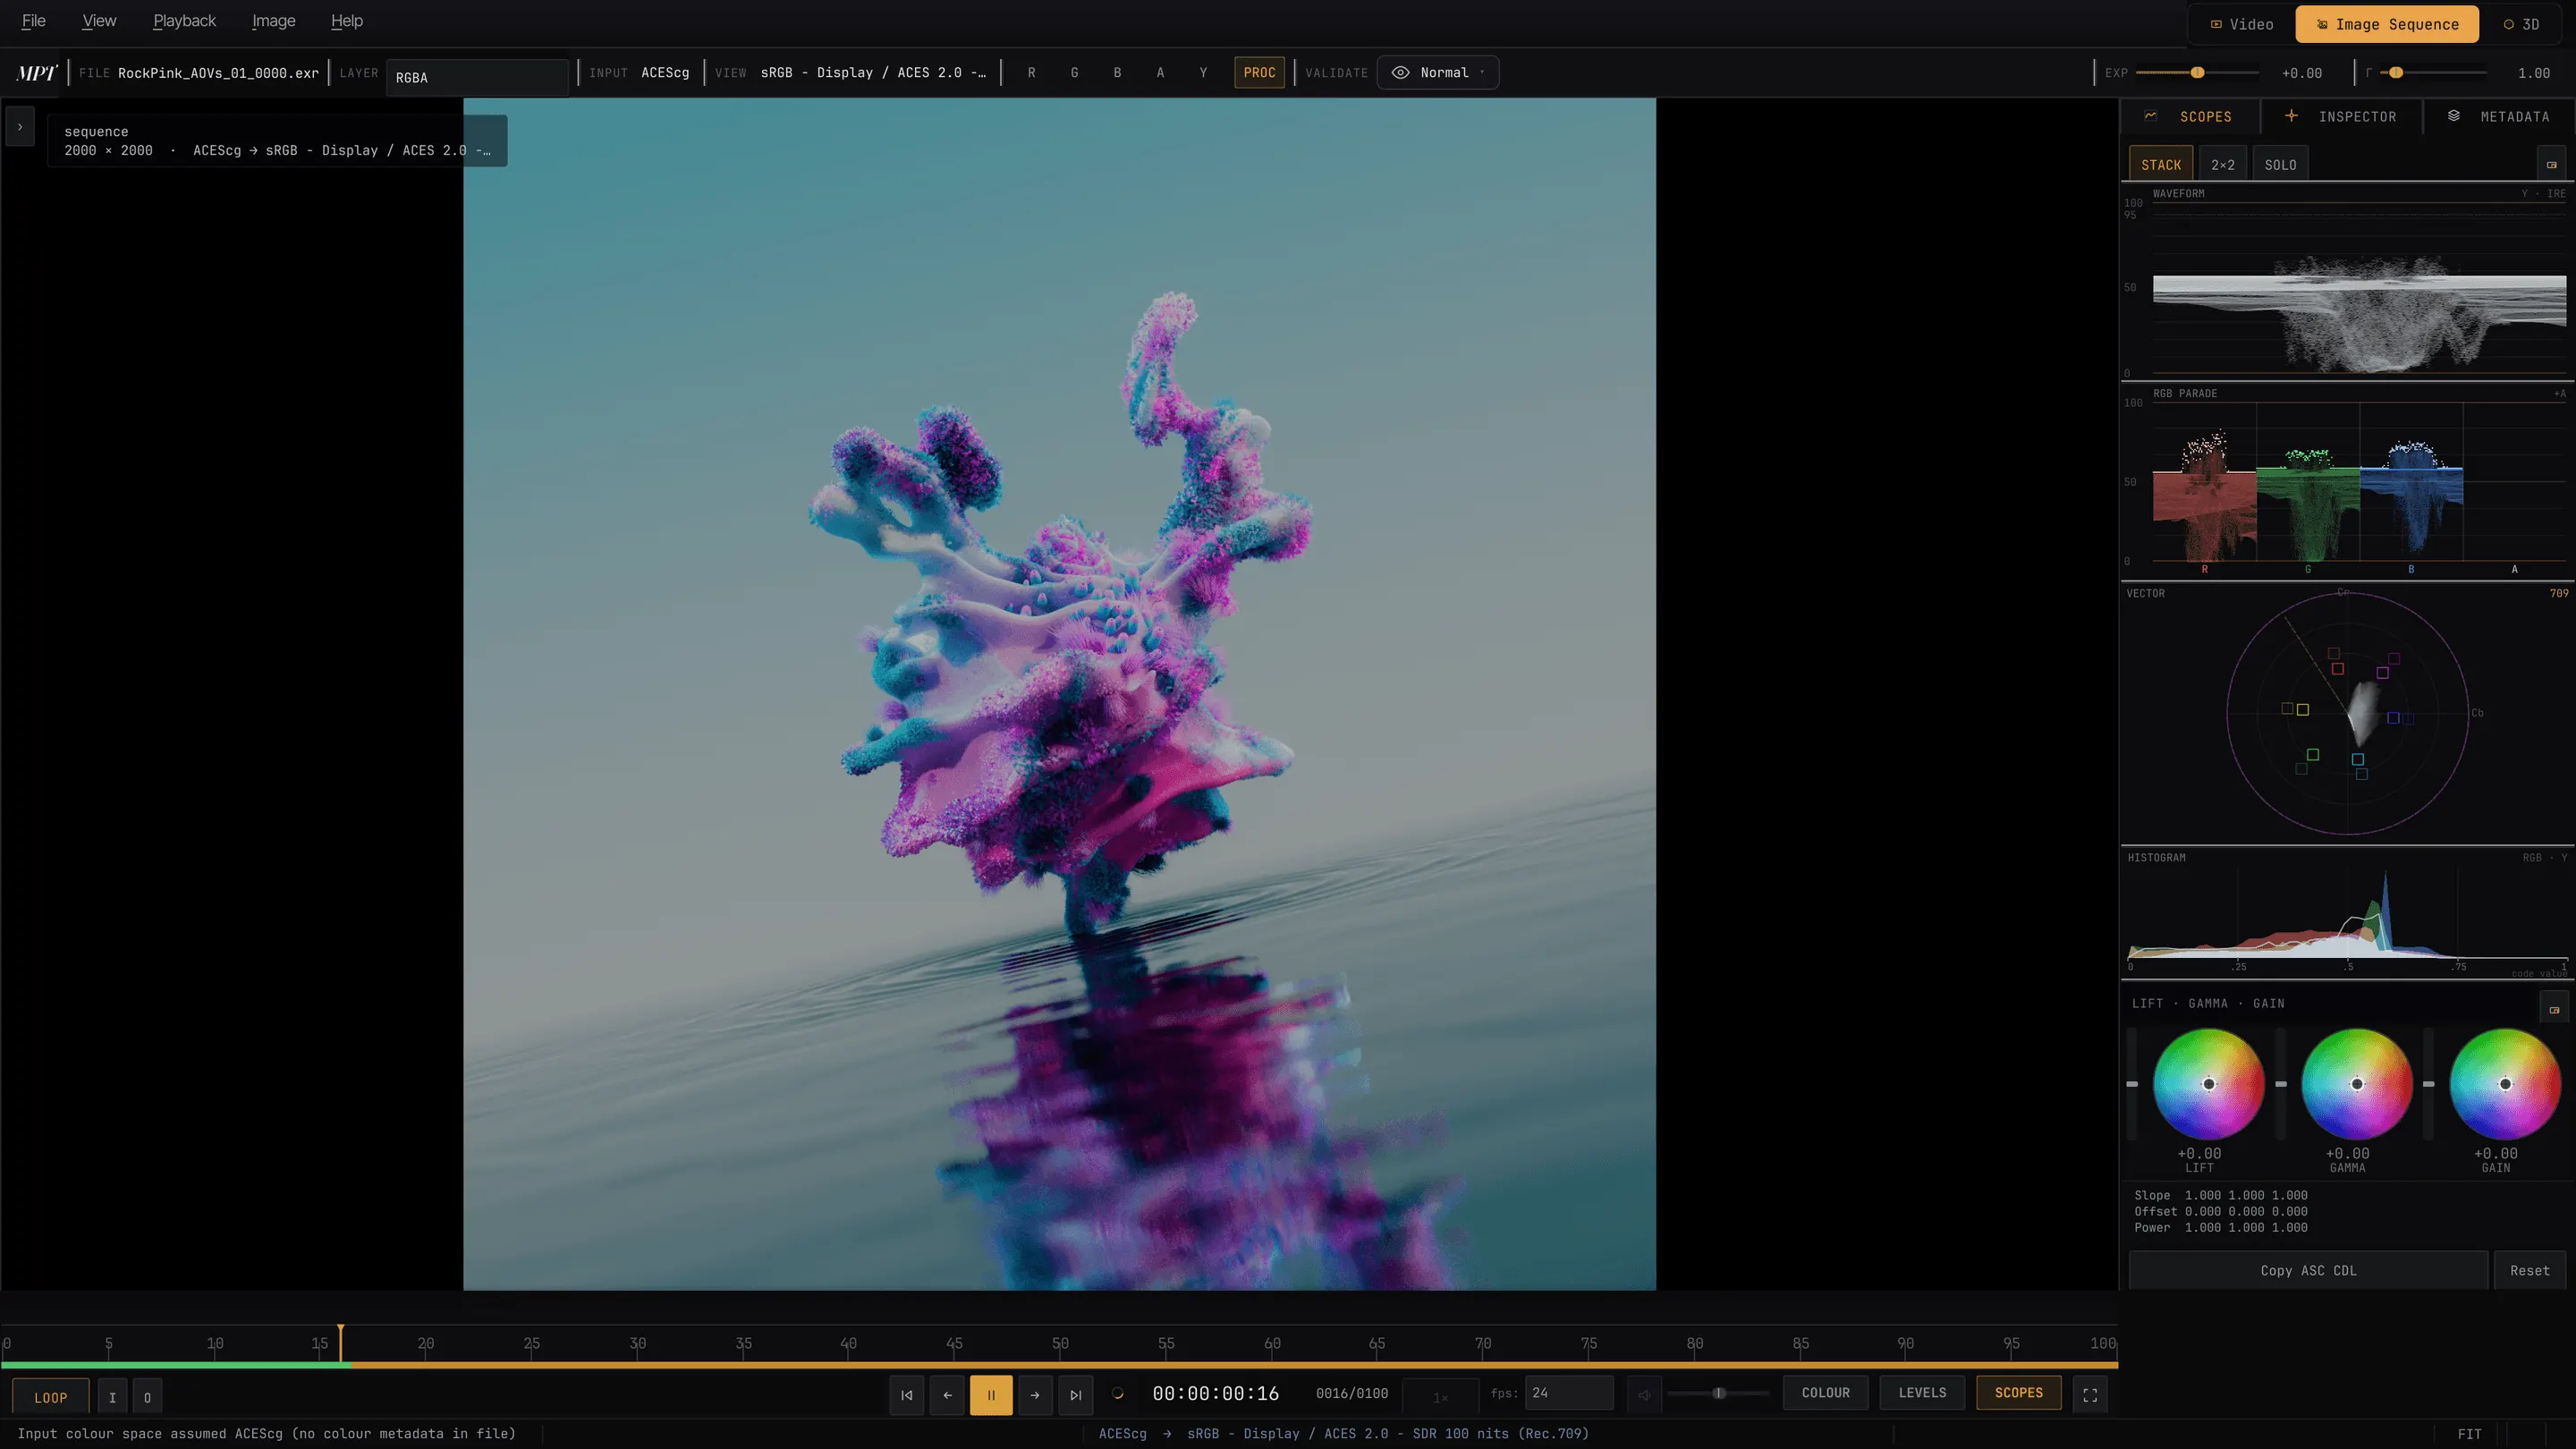The width and height of the screenshot is (2576, 1449).
Task: Switch to the Metadata tab
Action: [2498, 116]
